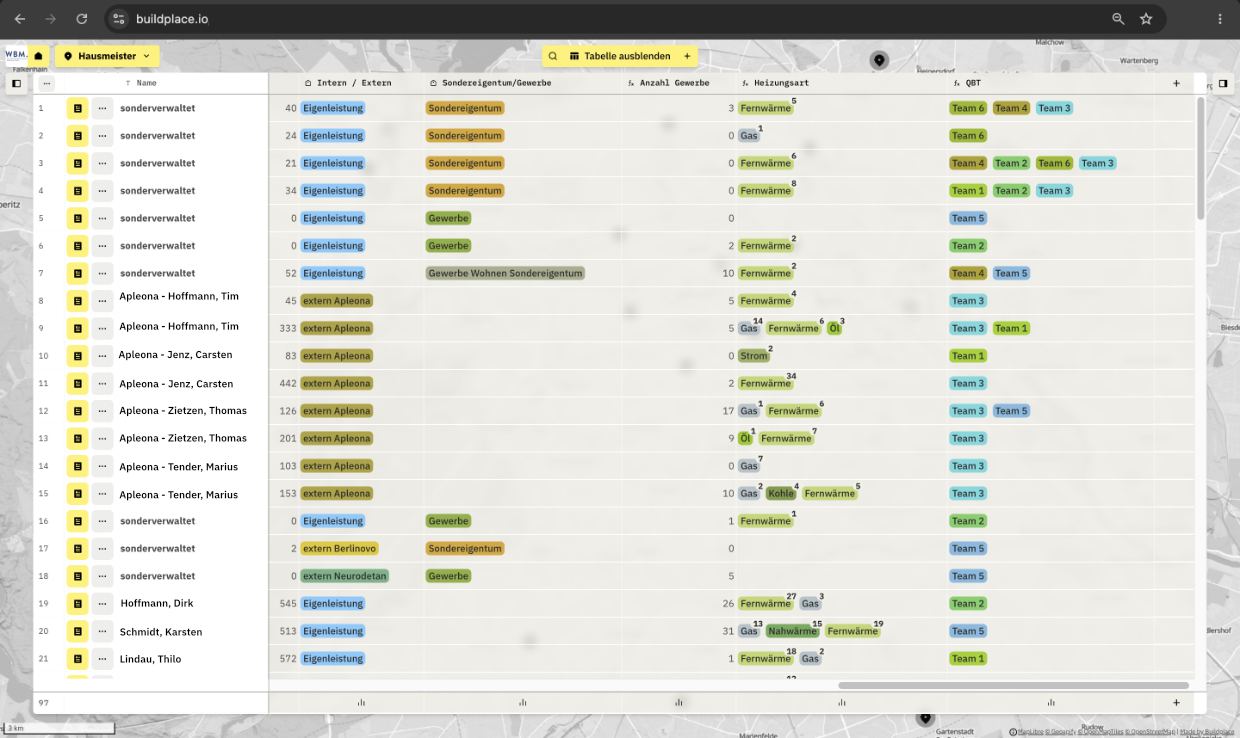Click Tabelle ausblenden to hide the table

620,56
